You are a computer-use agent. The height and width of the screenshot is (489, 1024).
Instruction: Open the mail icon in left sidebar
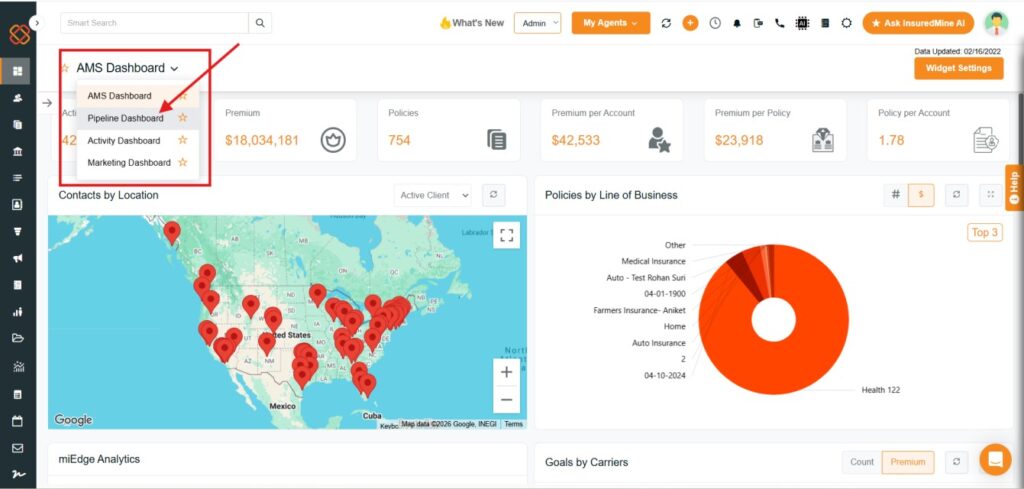pos(18,449)
